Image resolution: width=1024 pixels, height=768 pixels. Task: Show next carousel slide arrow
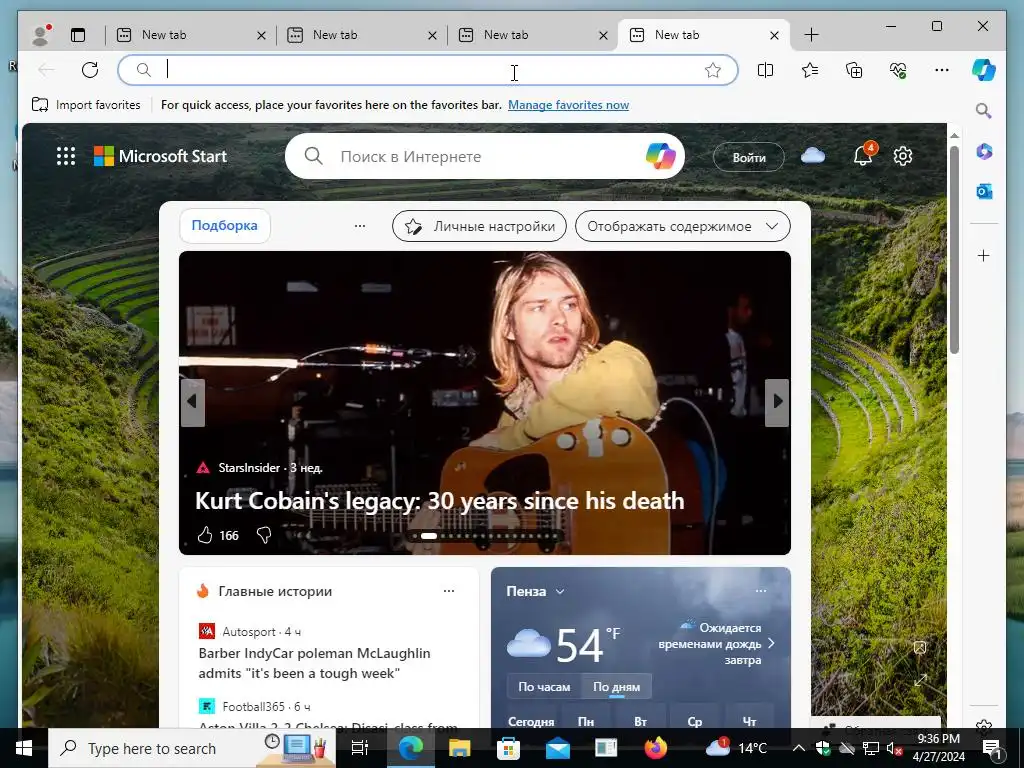(777, 402)
